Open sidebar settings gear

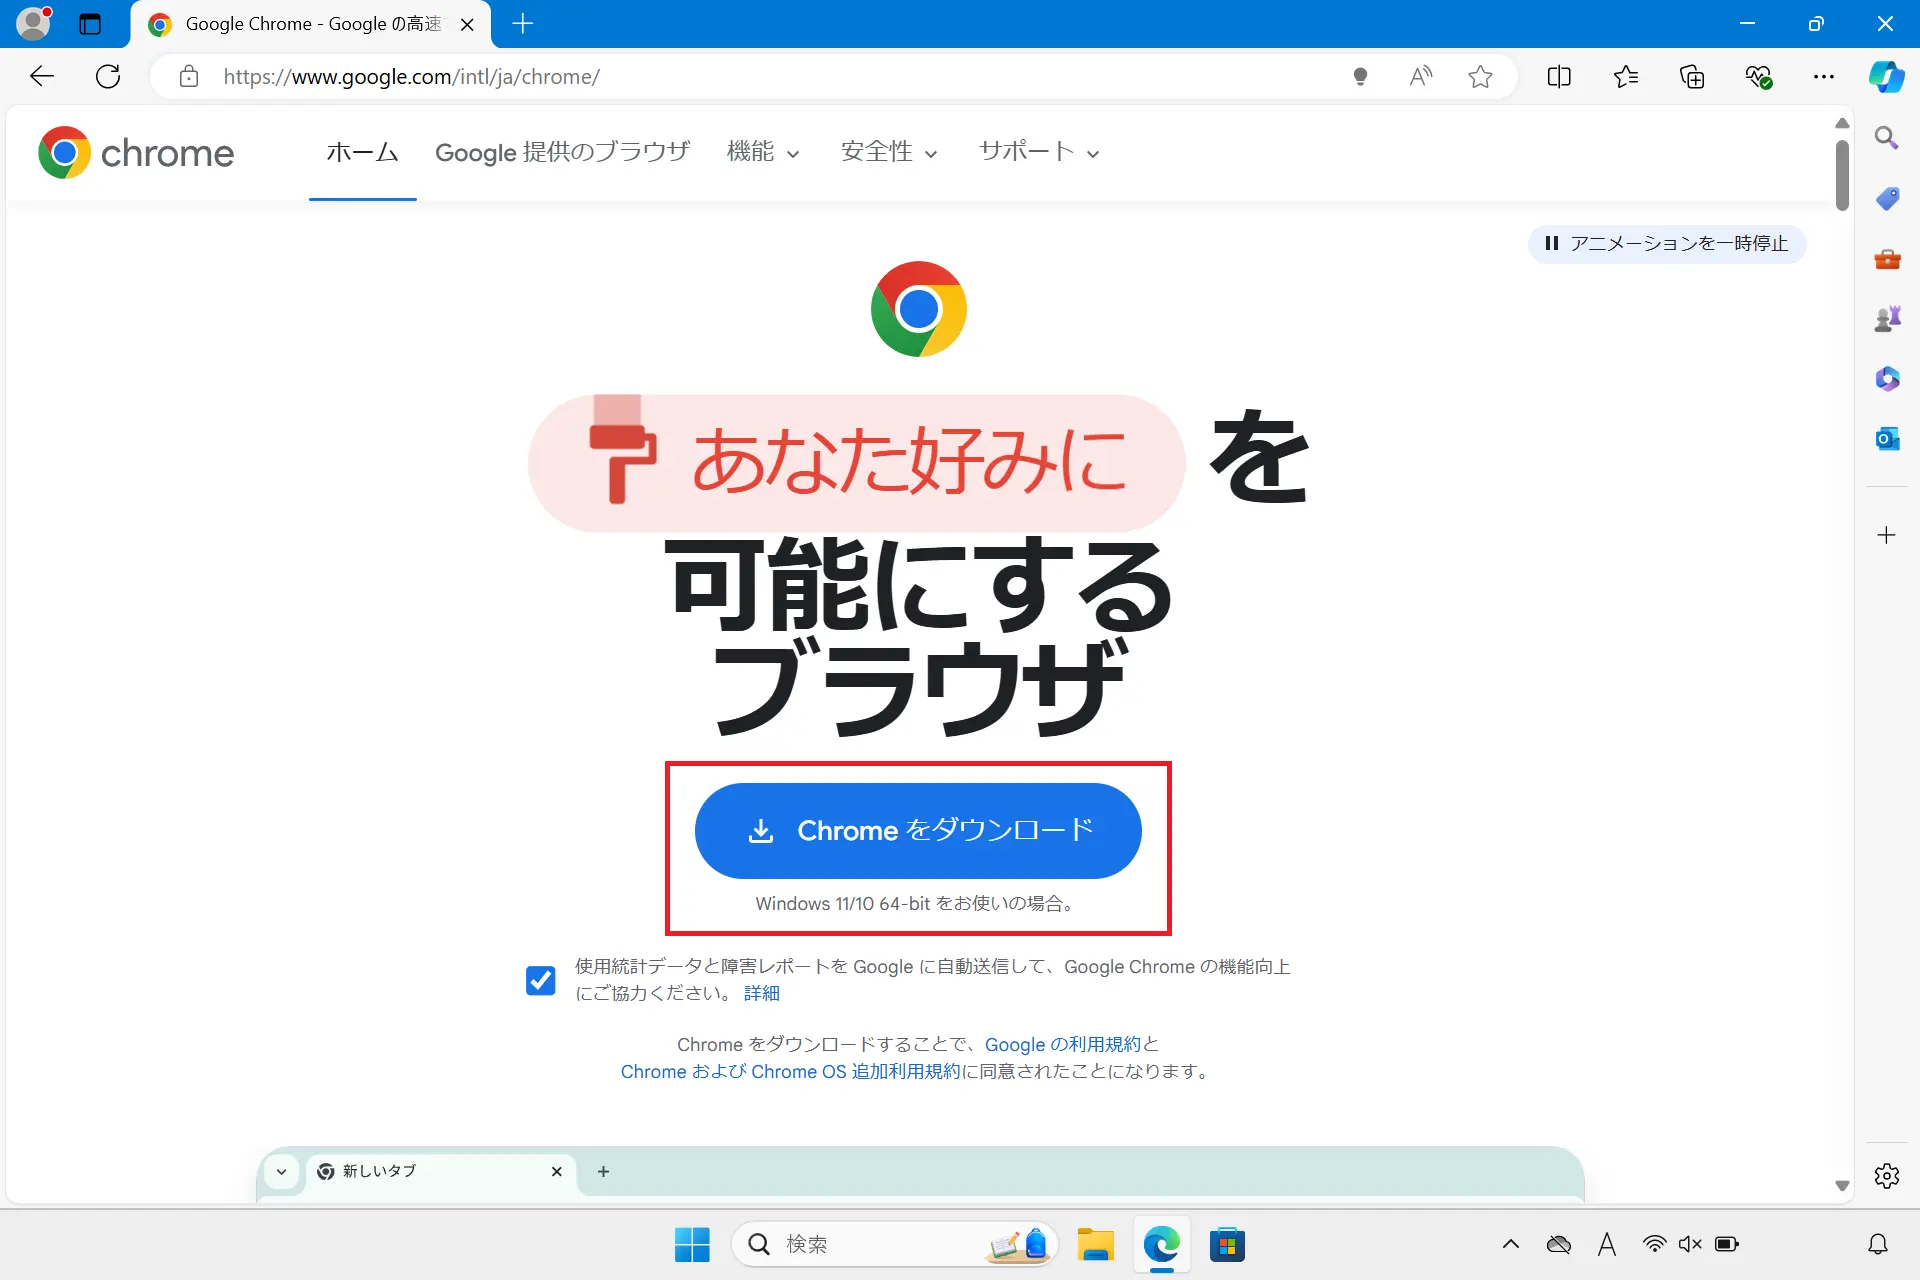1887,1176
